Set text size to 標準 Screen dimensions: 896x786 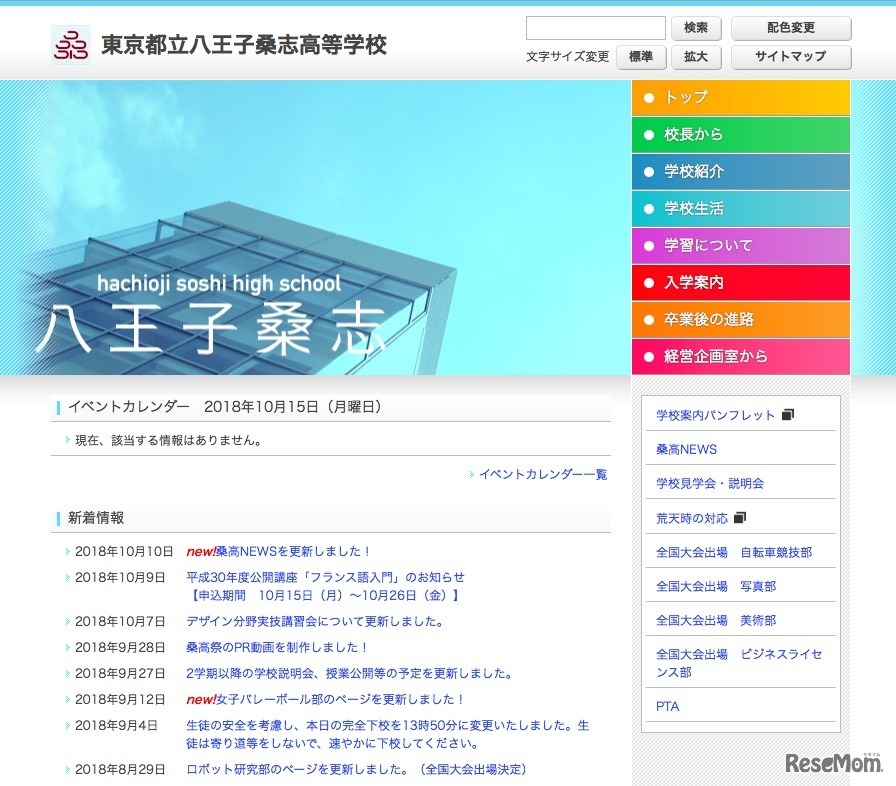point(641,57)
